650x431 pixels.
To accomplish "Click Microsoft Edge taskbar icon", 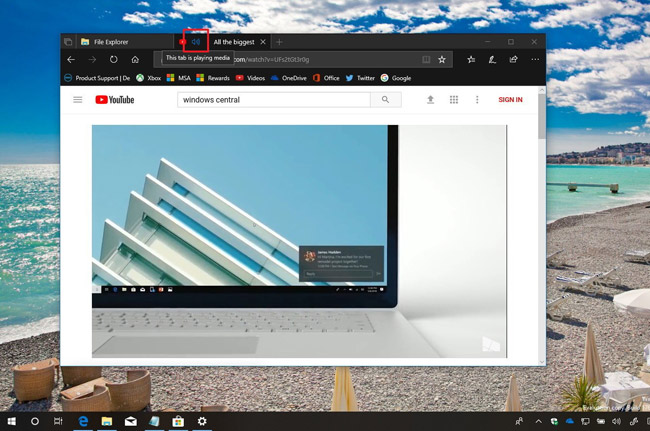I will [x=83, y=421].
